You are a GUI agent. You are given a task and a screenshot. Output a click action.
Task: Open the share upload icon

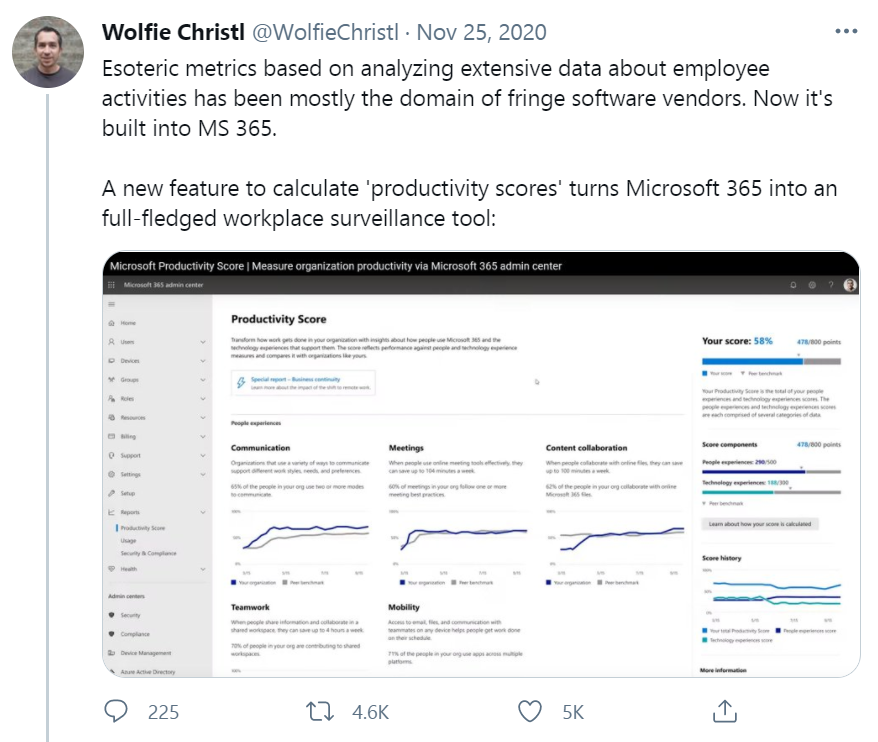[x=725, y=711]
